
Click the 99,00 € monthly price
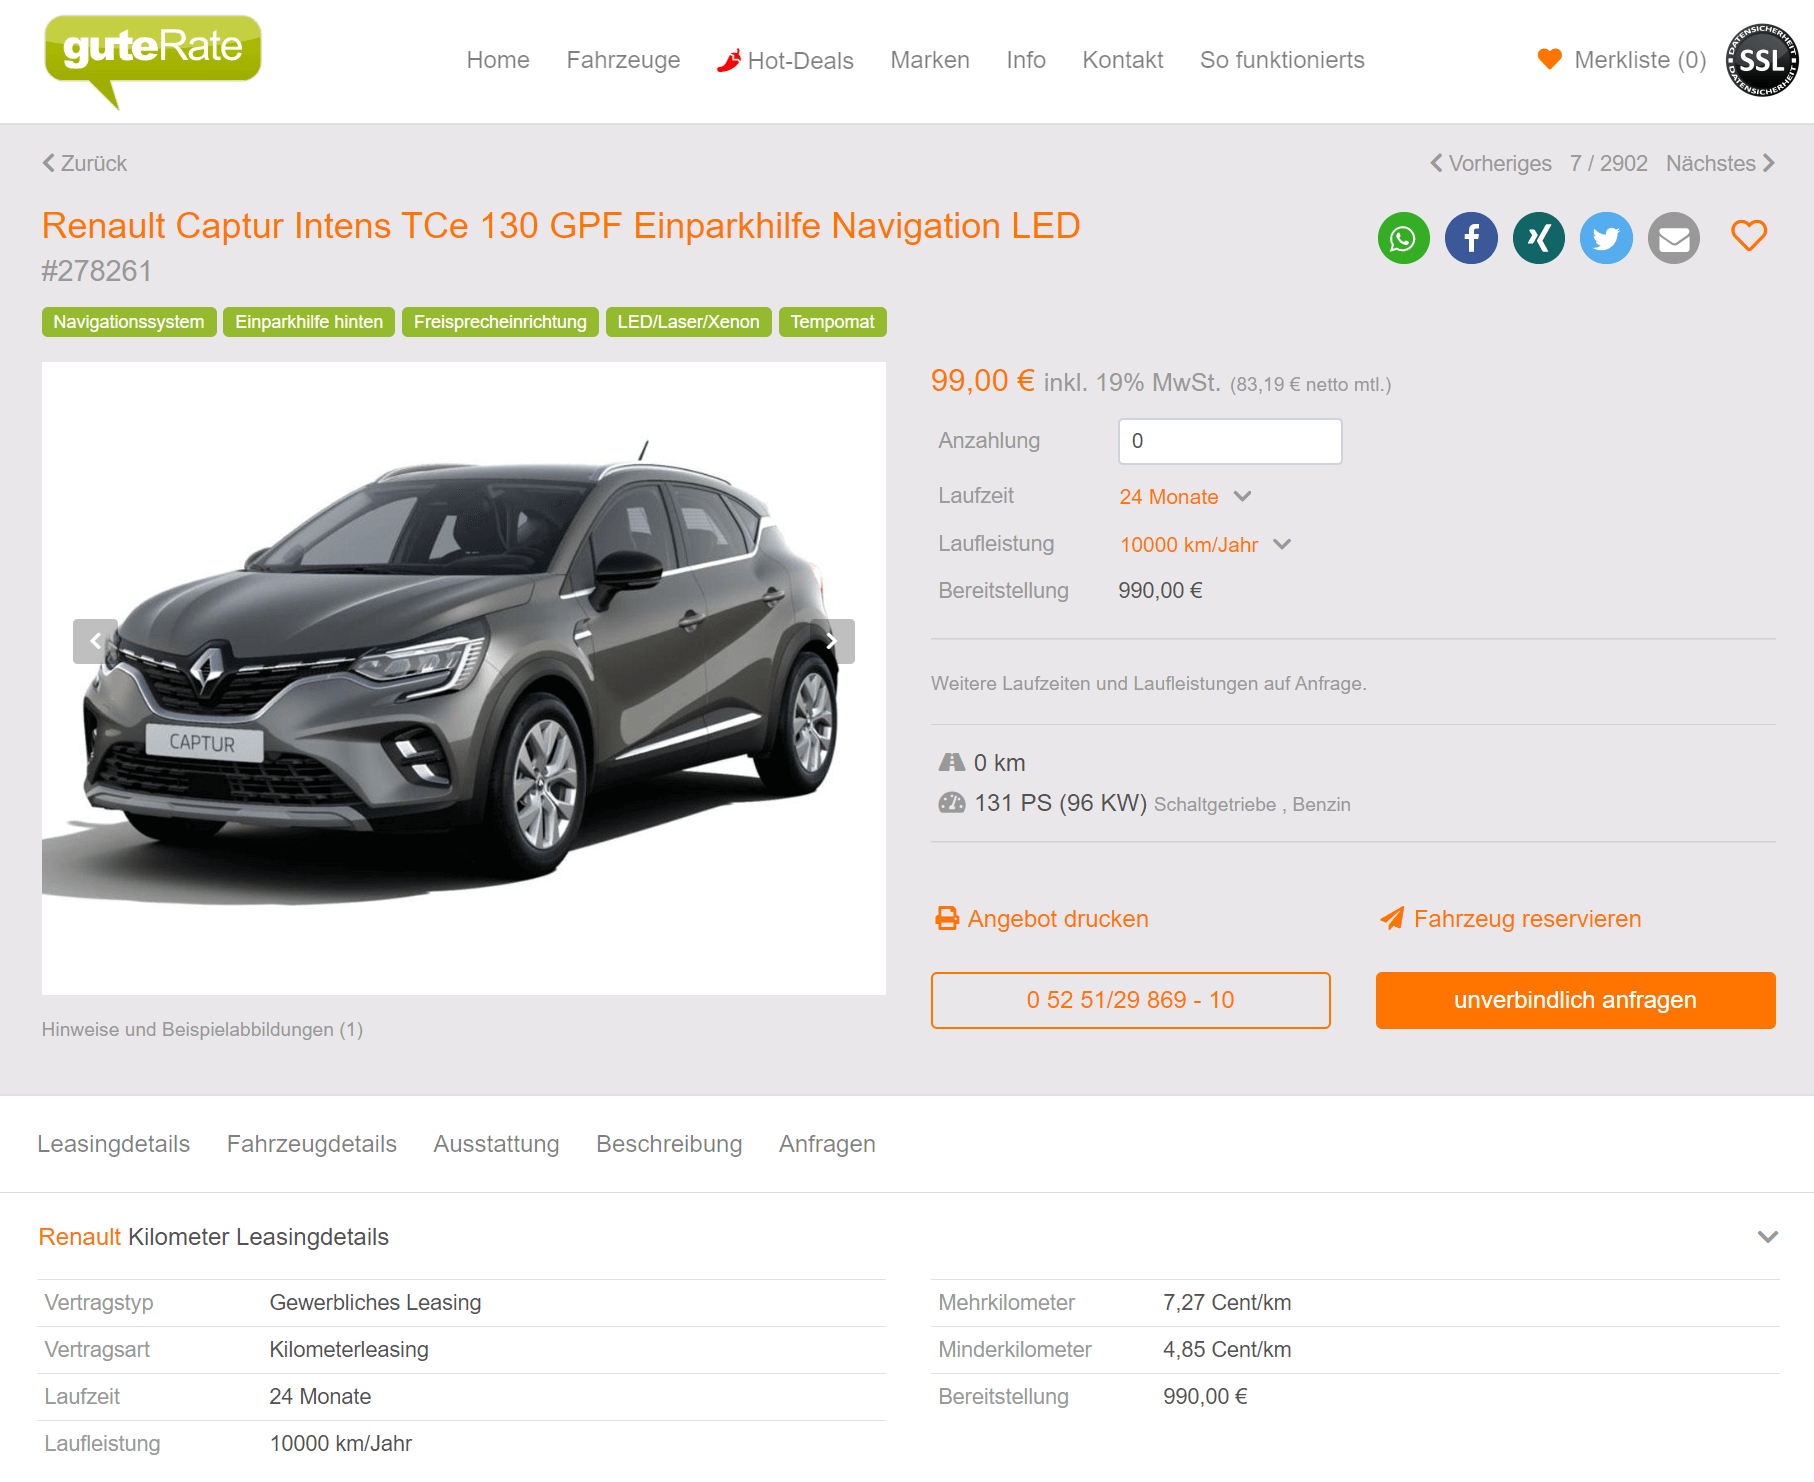tap(983, 381)
